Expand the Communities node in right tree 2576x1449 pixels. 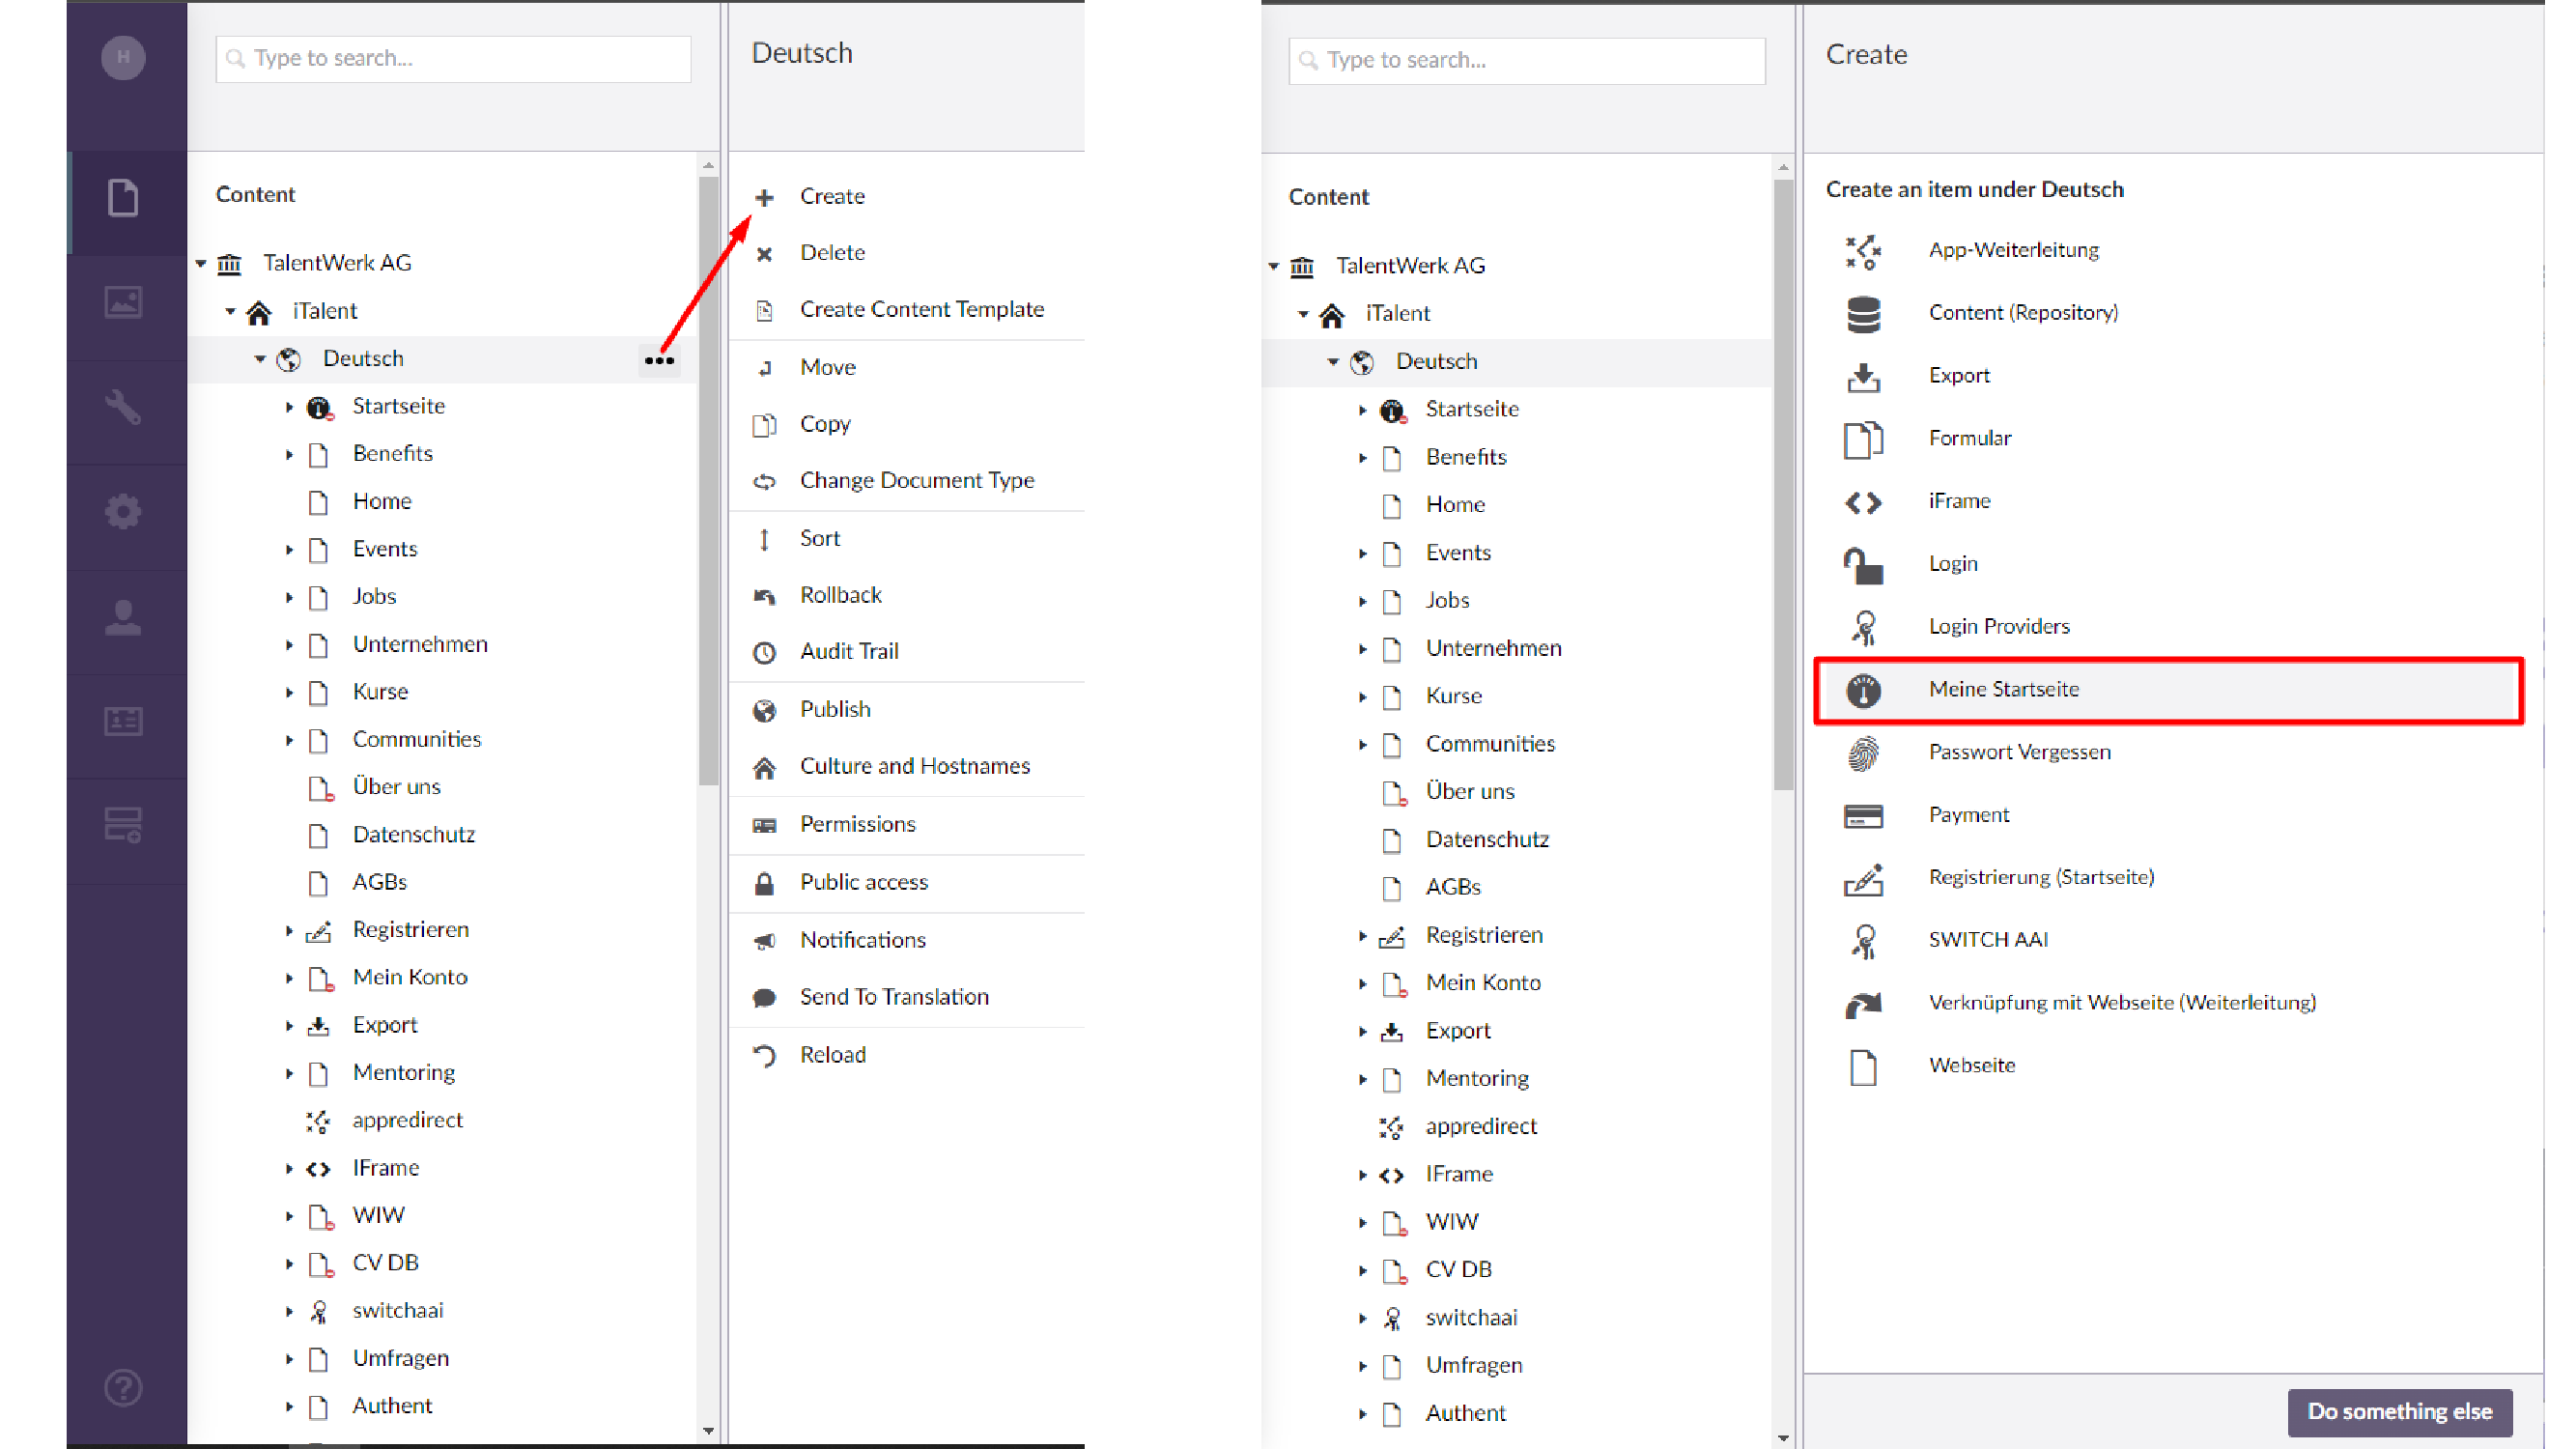1362,744
